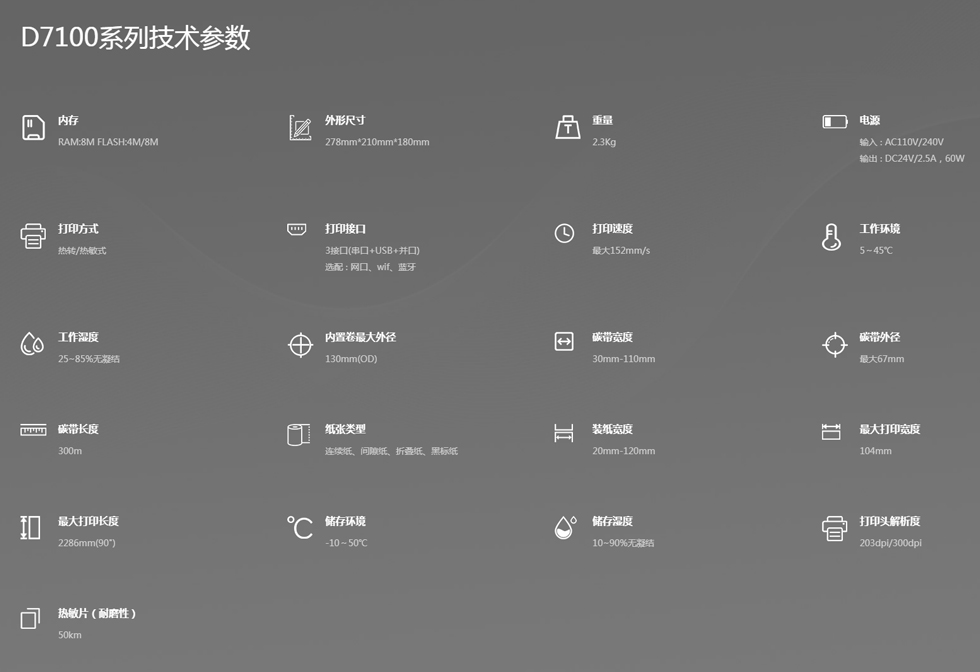Click the length icon beside 最大打印长度
This screenshot has height=672, width=980.
tap(30, 528)
